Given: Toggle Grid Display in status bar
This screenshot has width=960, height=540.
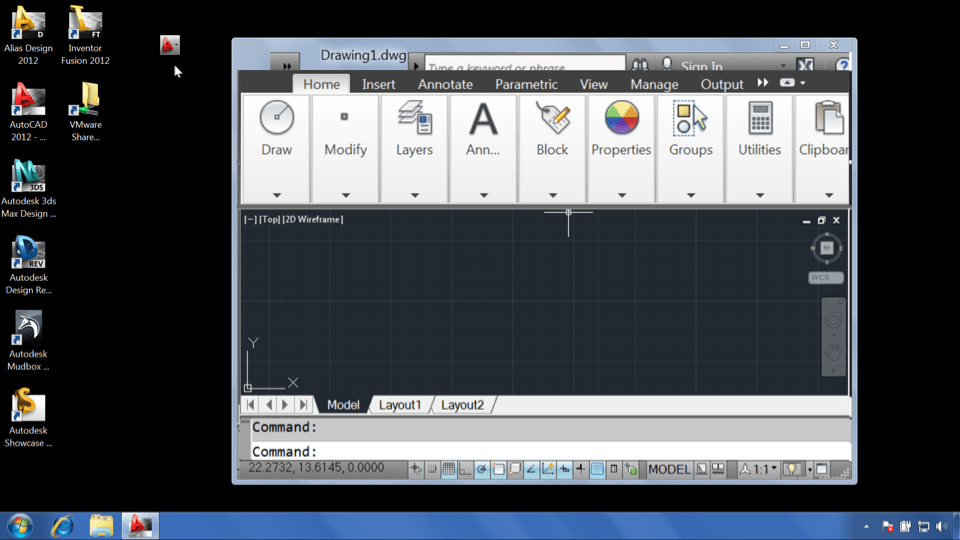Looking at the screenshot, I should 449,470.
